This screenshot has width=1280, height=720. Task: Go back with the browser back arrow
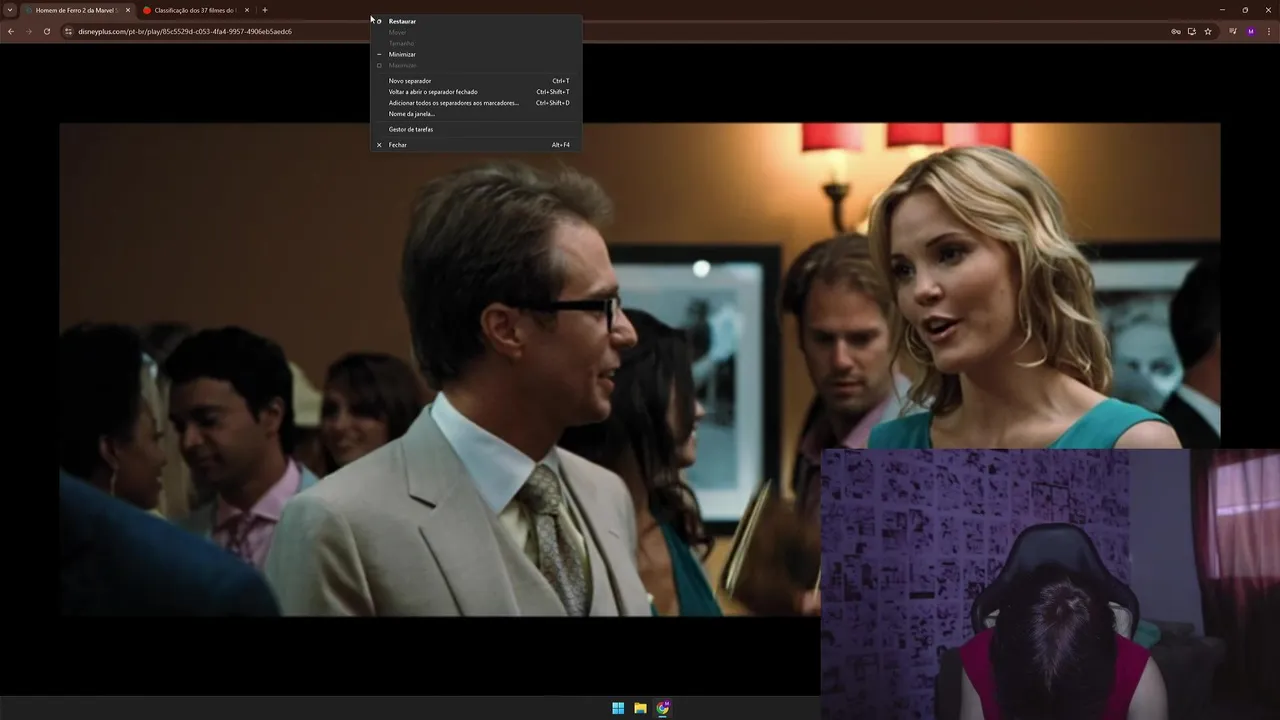tap(11, 31)
